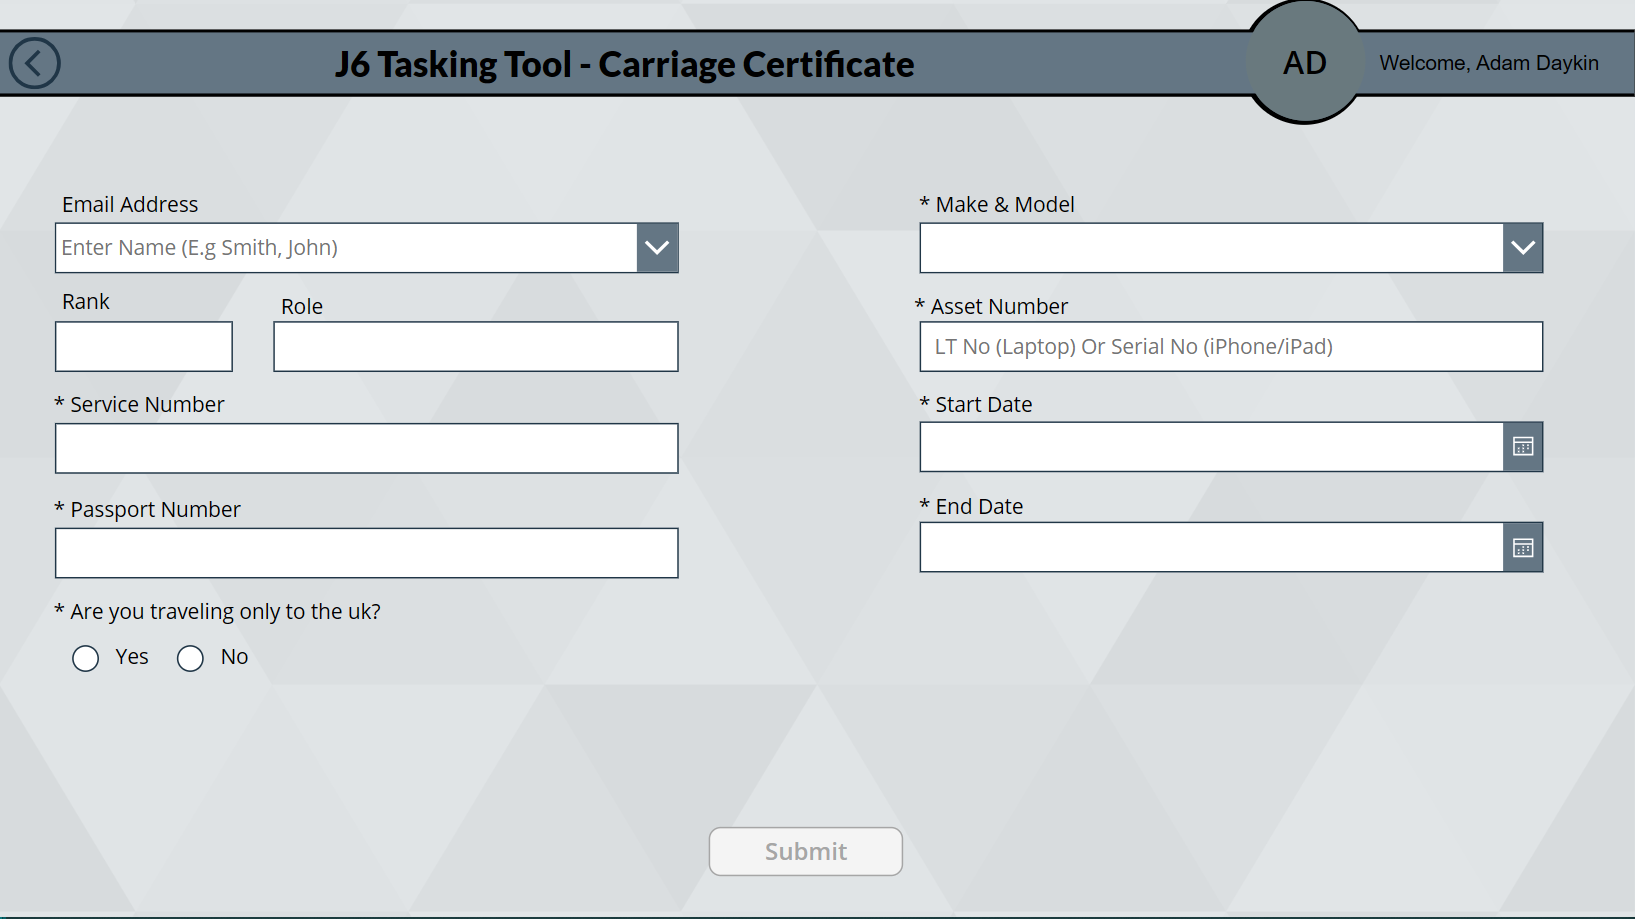Focus the Rank input box
Image resolution: width=1635 pixels, height=919 pixels.
click(x=144, y=346)
